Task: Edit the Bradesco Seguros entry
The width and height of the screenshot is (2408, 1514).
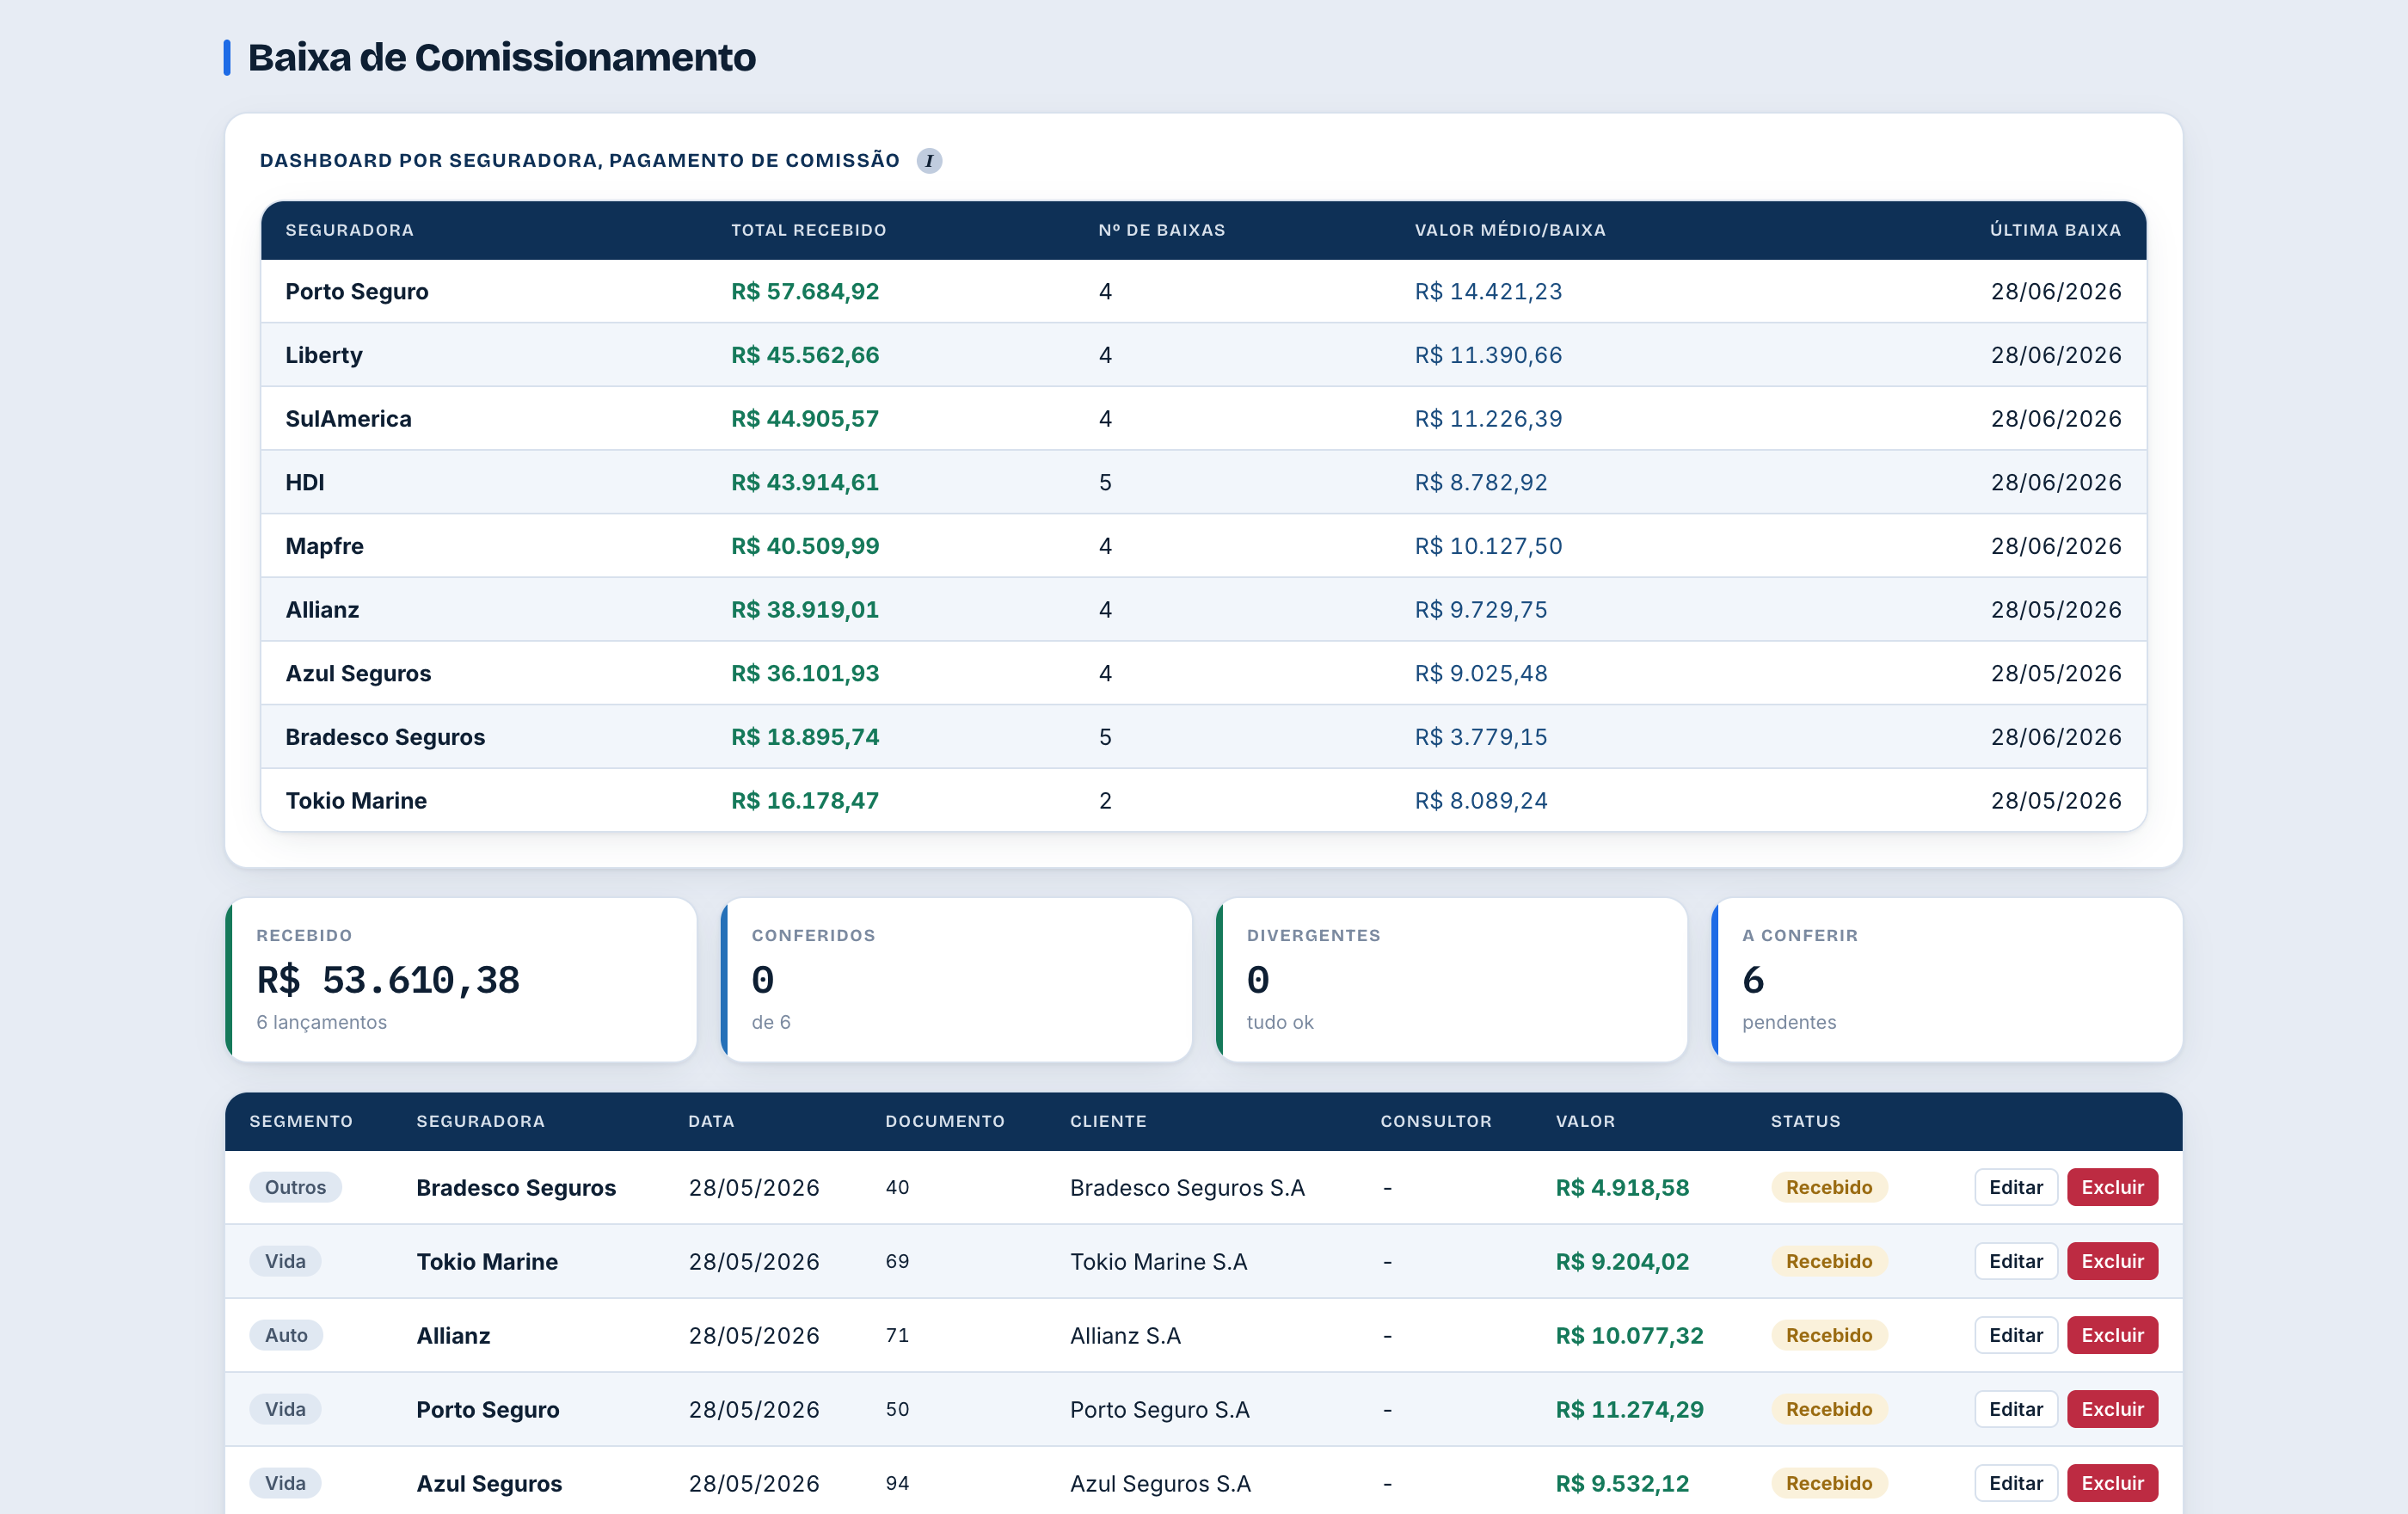Action: click(x=2015, y=1187)
